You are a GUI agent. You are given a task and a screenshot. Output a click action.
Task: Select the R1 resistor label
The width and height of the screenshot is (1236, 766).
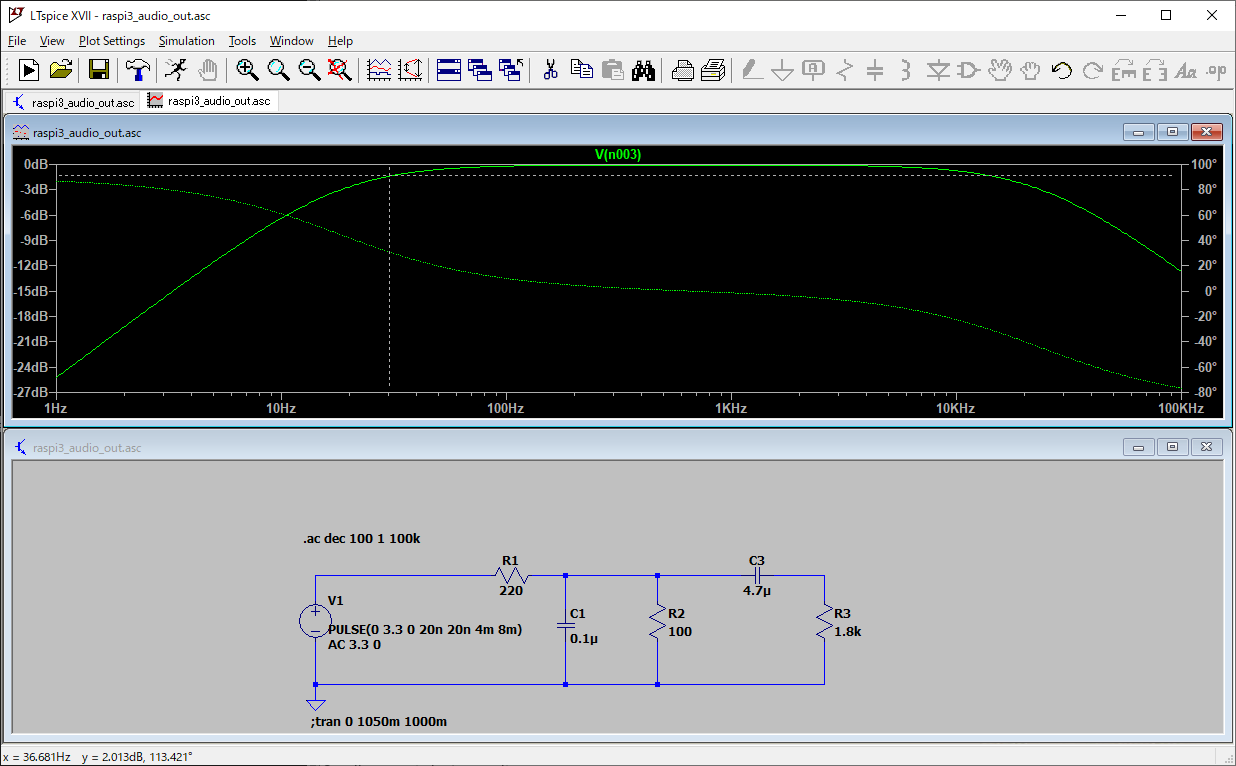[510, 560]
